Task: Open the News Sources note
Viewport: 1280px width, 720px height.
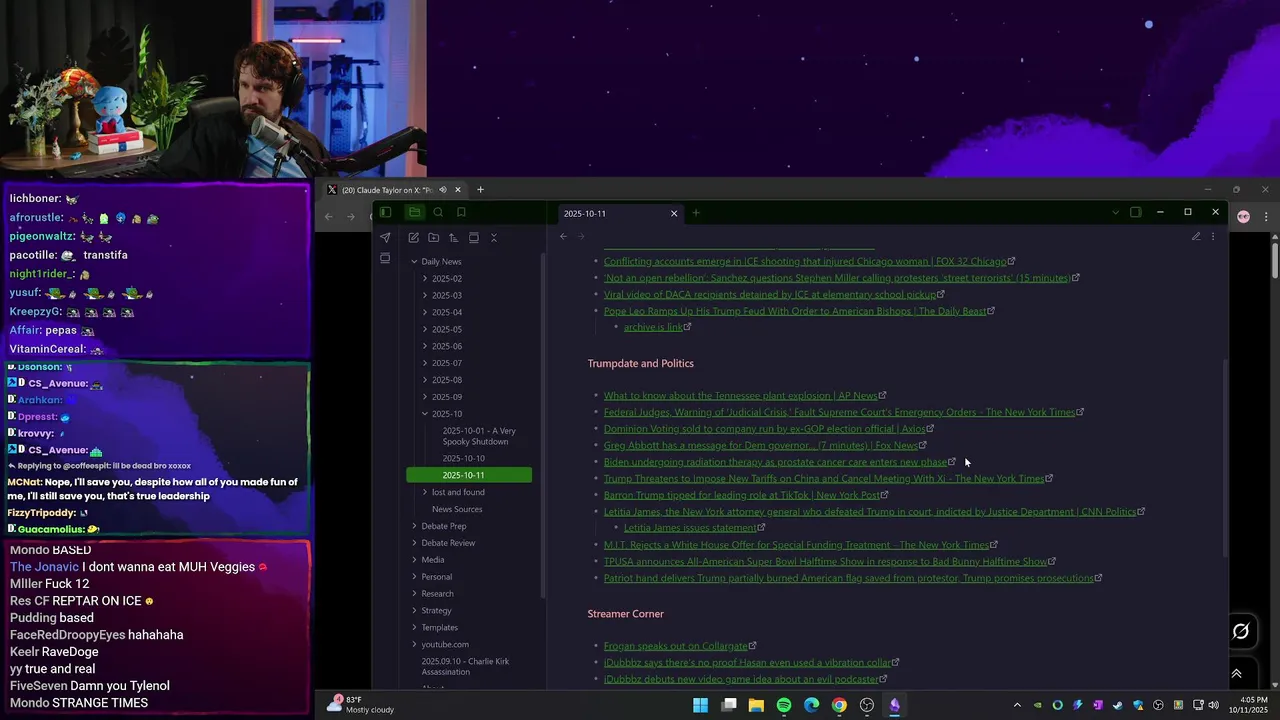Action: pos(457,509)
